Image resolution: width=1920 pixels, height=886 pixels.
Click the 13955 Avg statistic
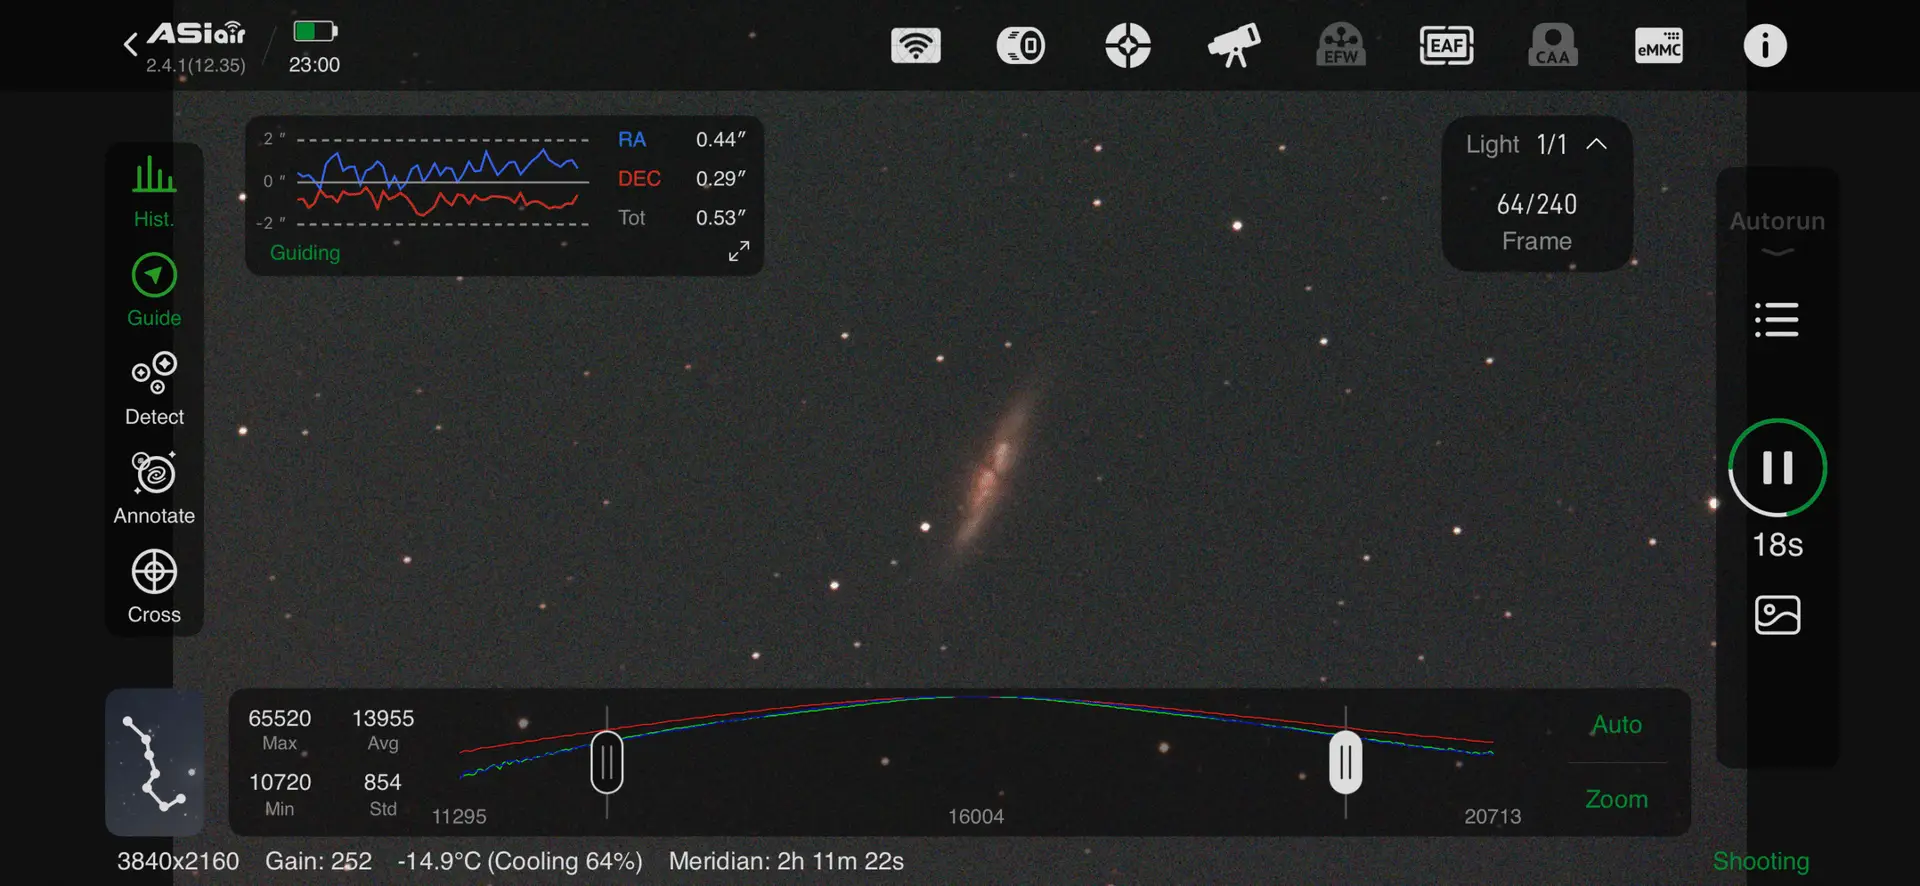tap(383, 730)
